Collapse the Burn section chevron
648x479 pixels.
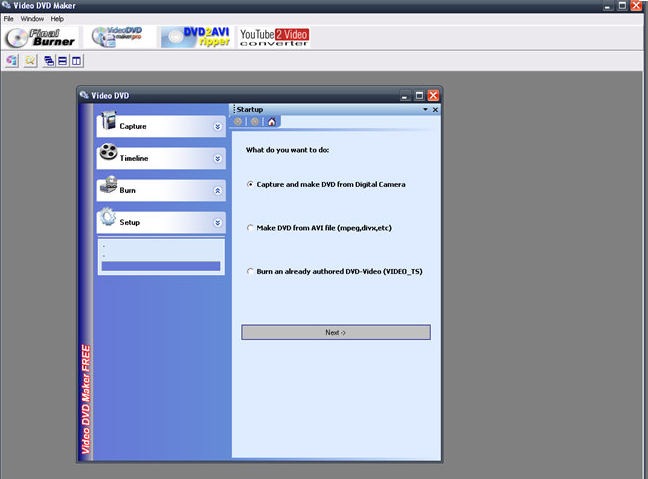(218, 191)
